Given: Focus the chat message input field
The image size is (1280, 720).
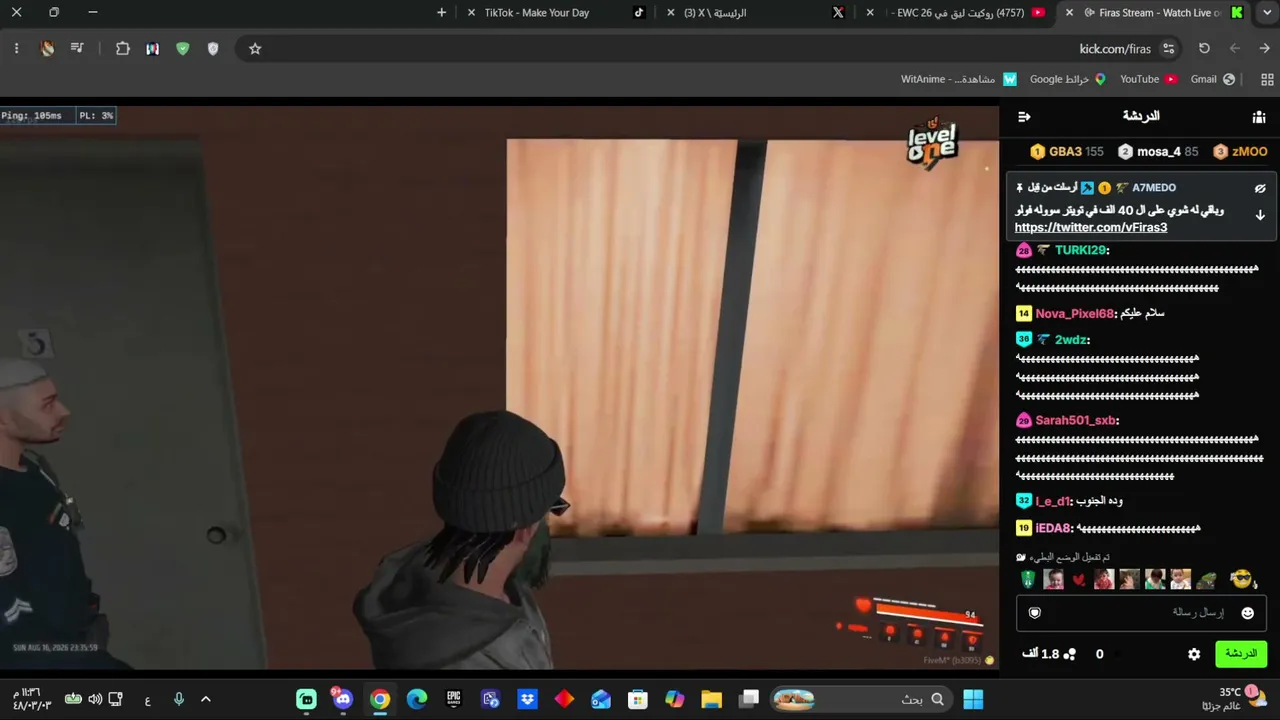Looking at the screenshot, I should 1142,613.
